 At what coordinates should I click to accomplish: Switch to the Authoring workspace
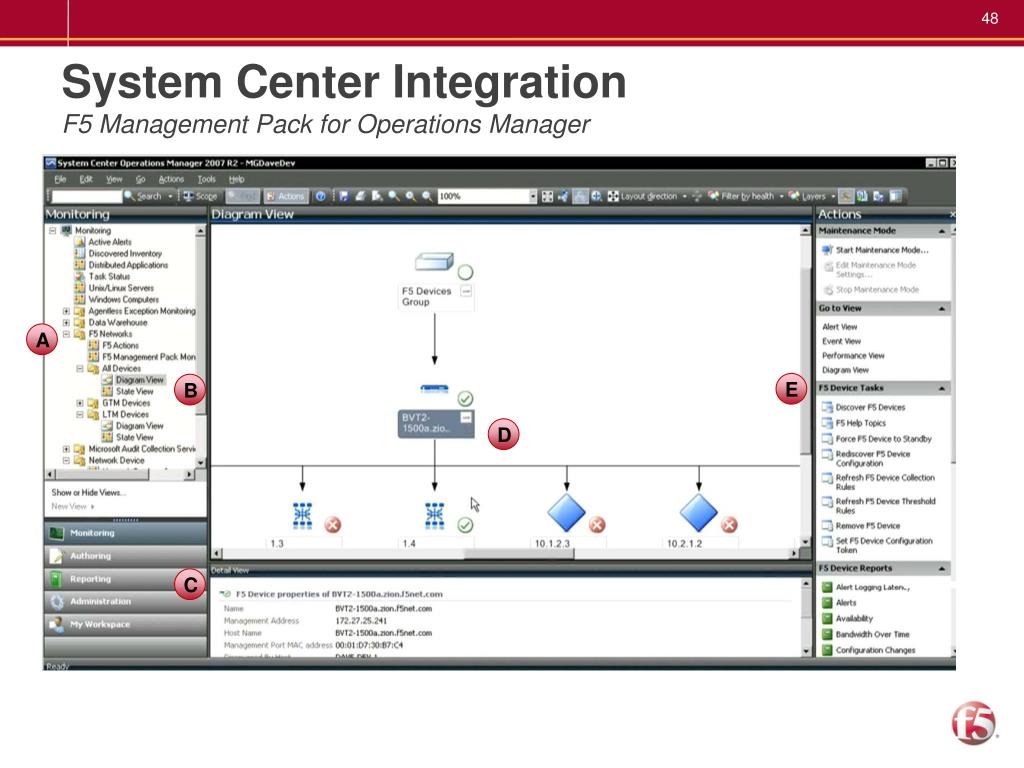click(126, 556)
